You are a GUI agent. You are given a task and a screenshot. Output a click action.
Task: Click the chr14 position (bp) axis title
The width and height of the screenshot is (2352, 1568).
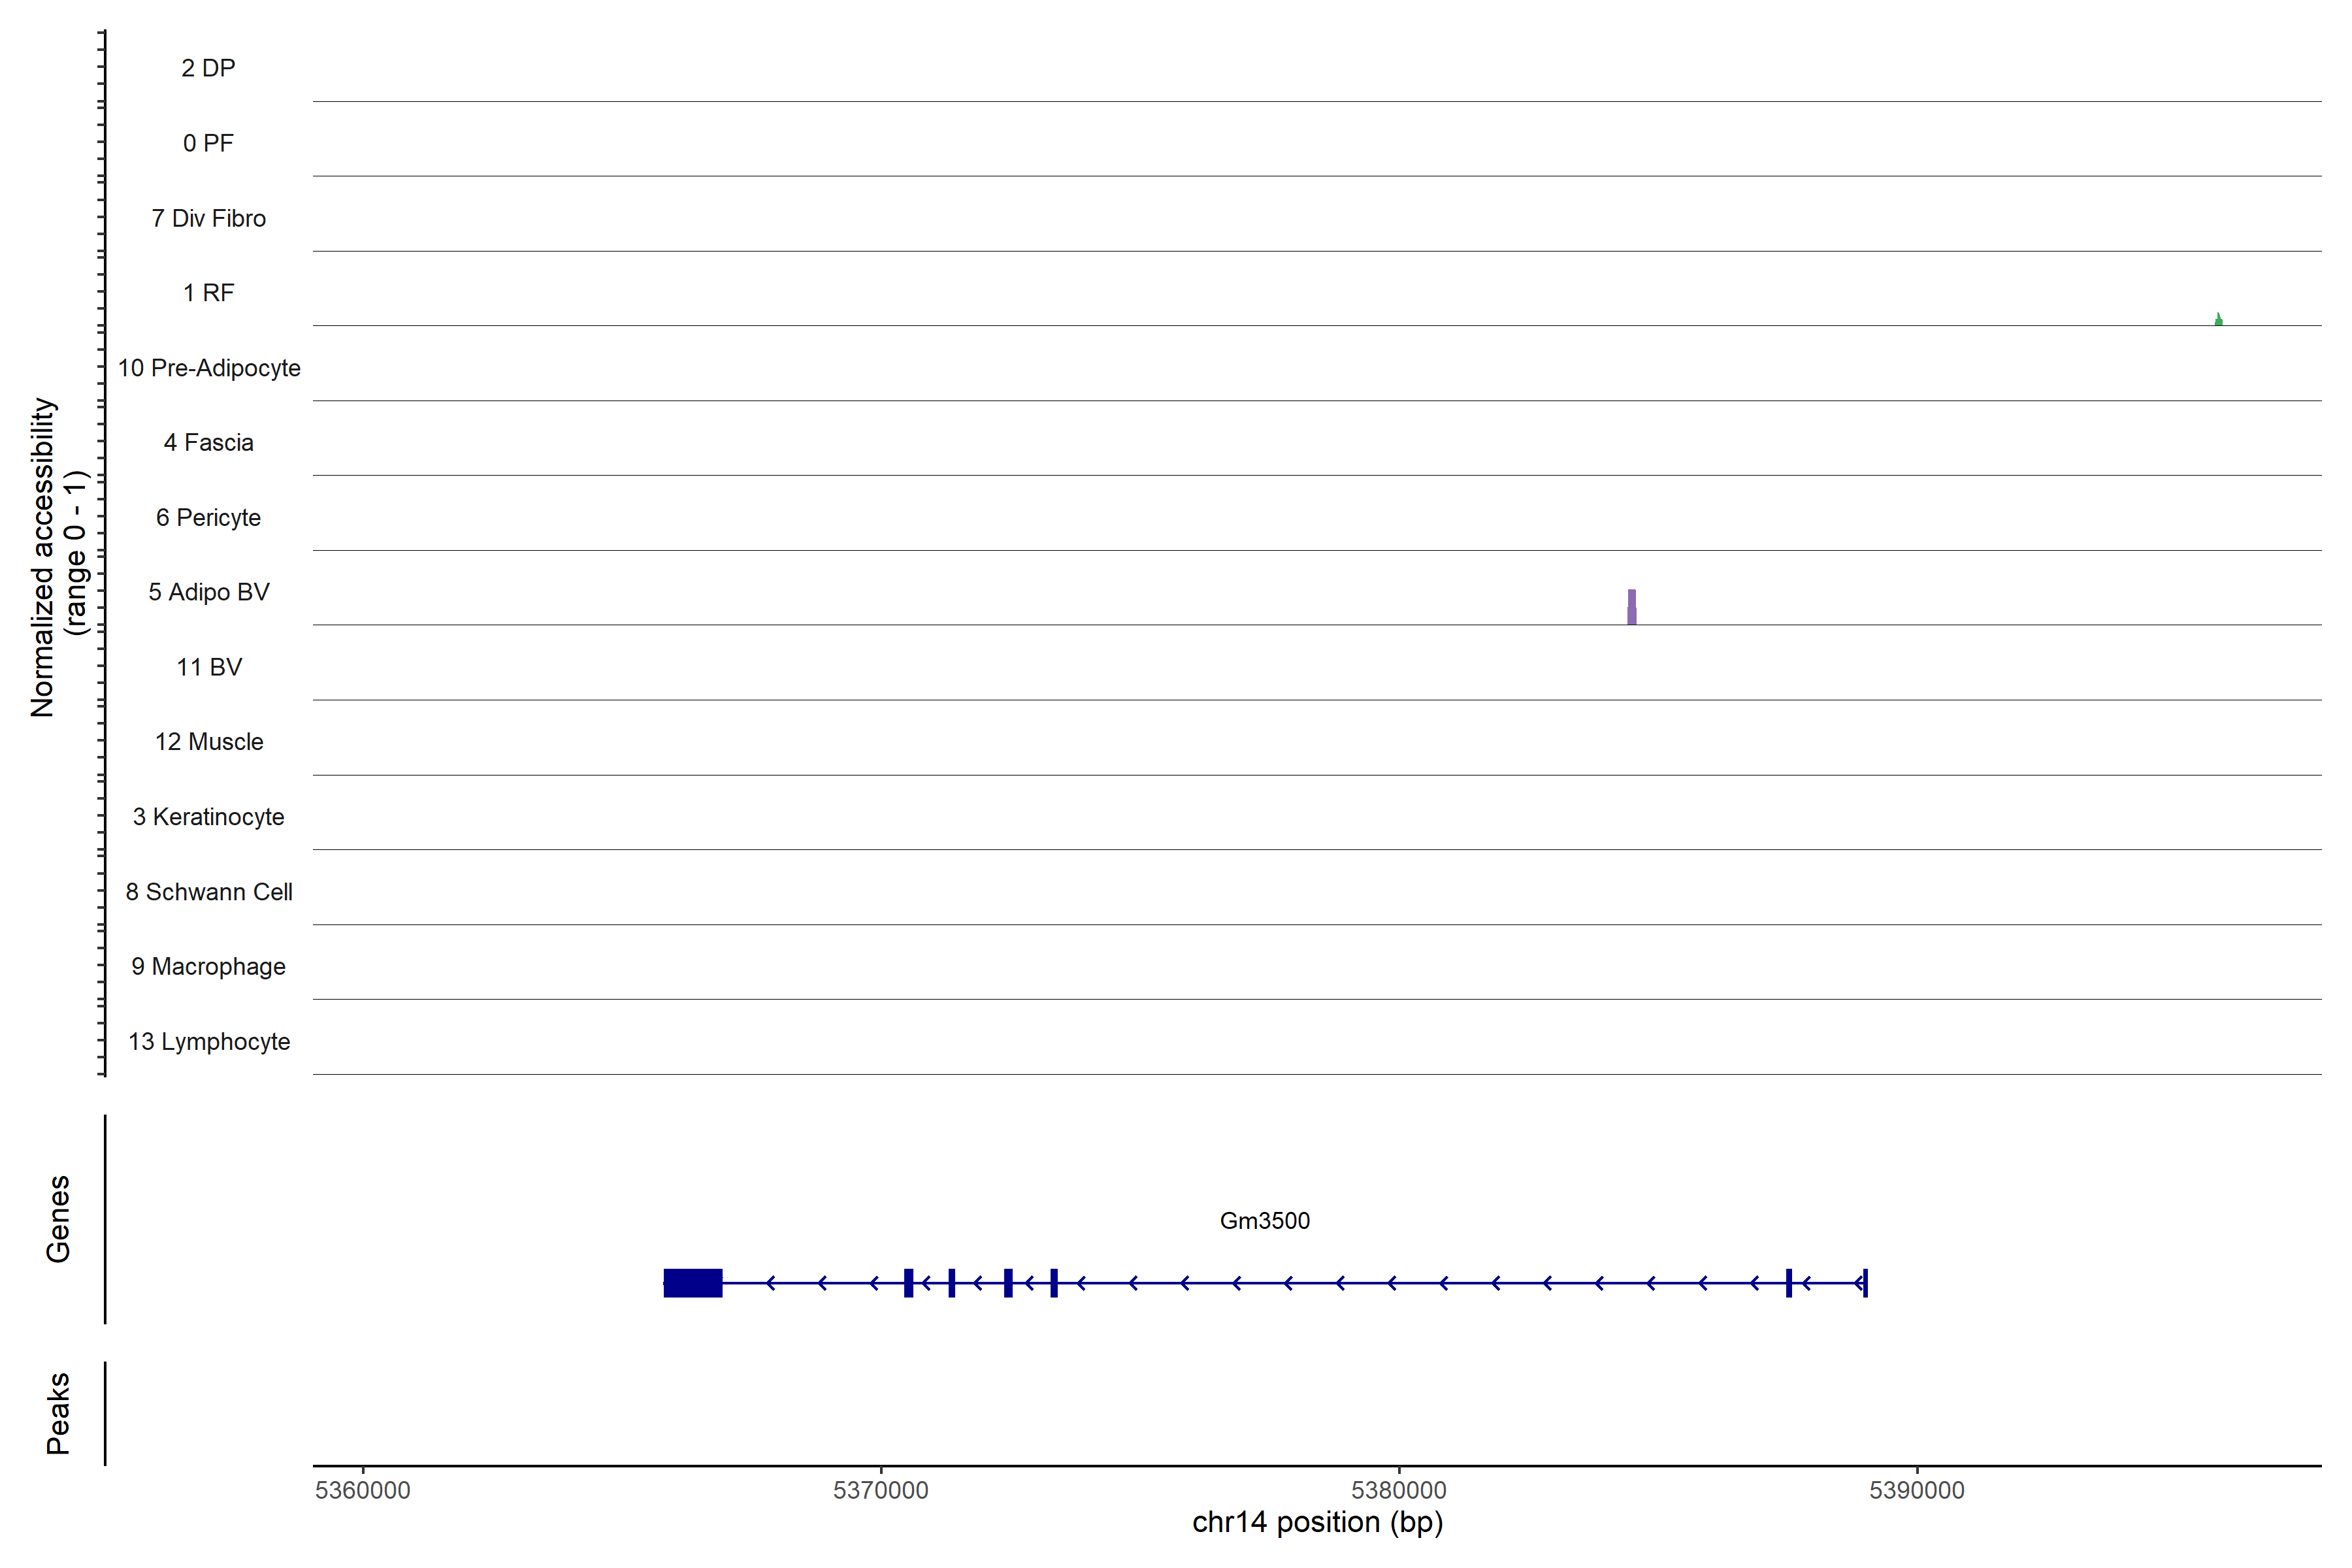[x=1317, y=1523]
